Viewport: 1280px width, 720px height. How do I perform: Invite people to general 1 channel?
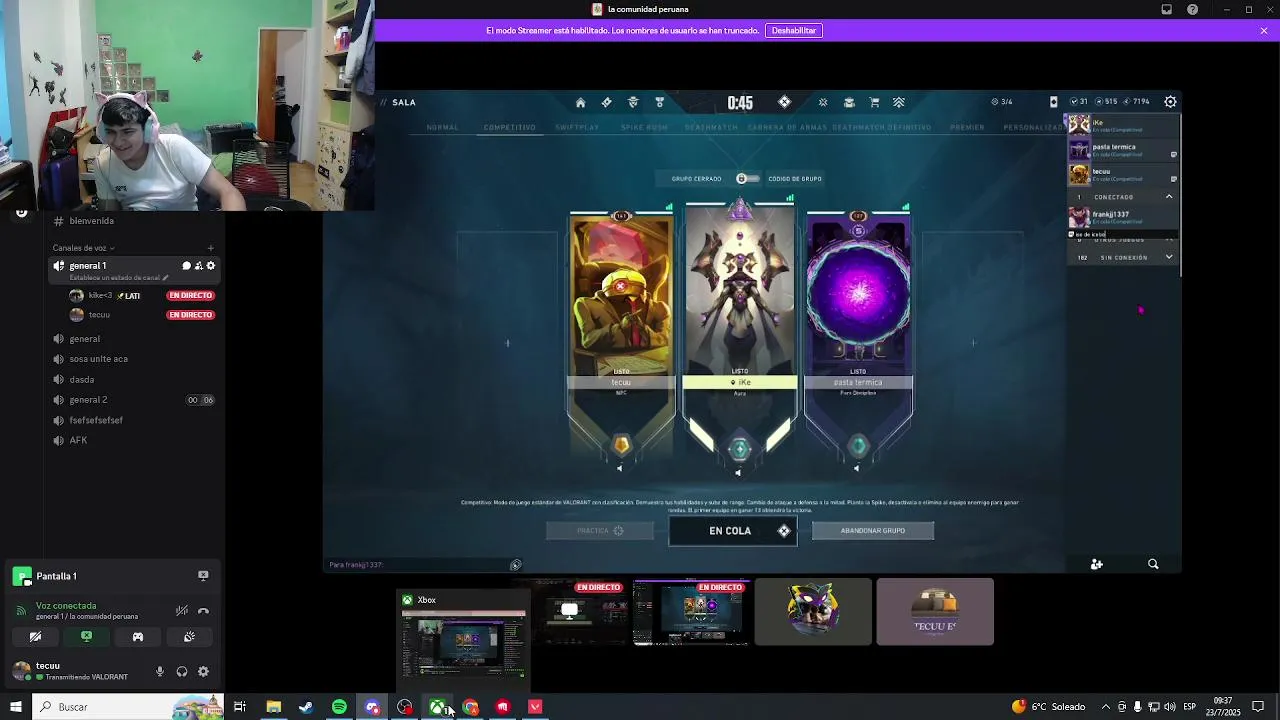click(198, 266)
